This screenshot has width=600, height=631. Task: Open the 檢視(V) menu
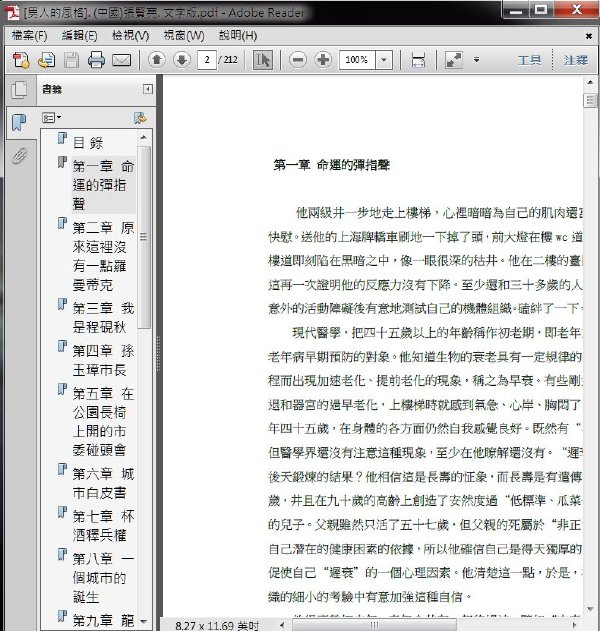click(130, 36)
